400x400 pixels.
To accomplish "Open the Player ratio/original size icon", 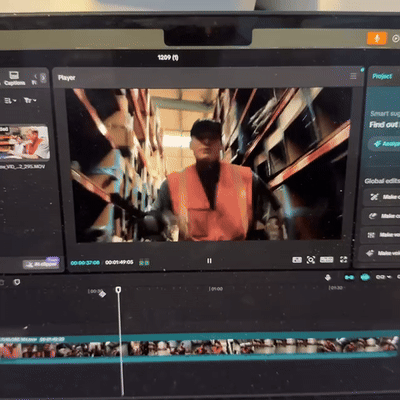I will (297, 260).
